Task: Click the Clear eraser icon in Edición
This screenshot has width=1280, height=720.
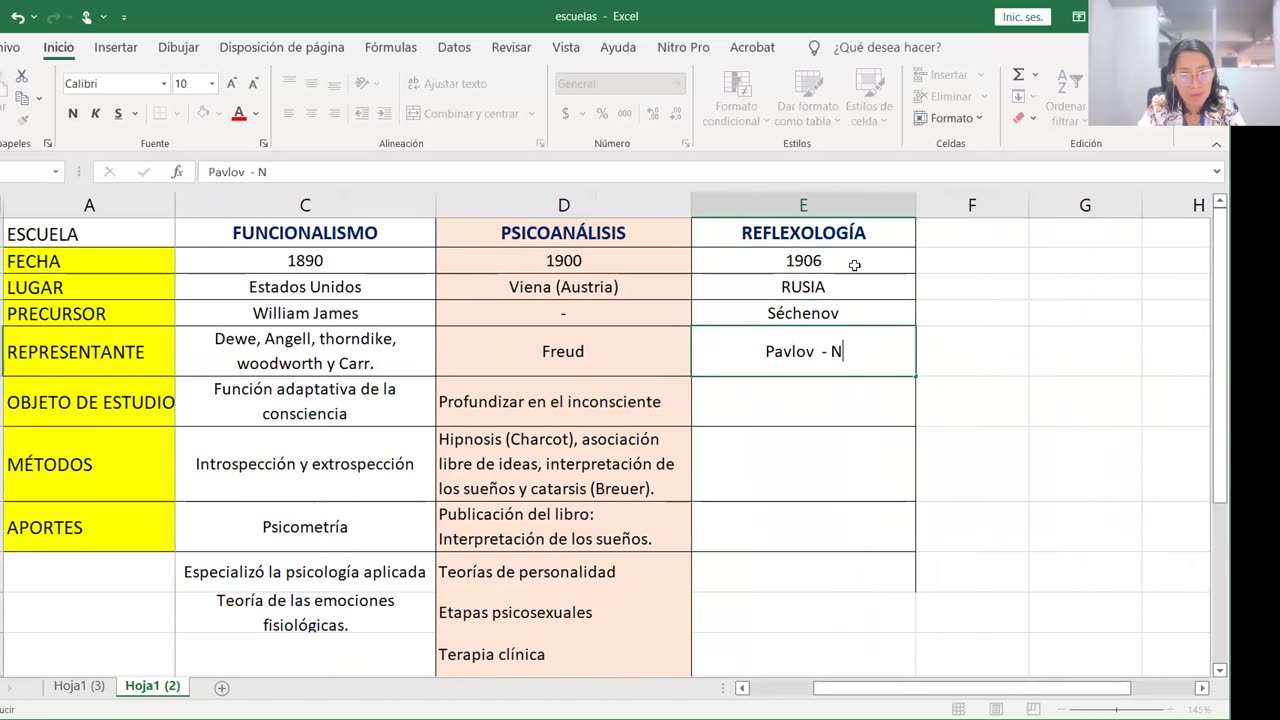Action: (1018, 118)
